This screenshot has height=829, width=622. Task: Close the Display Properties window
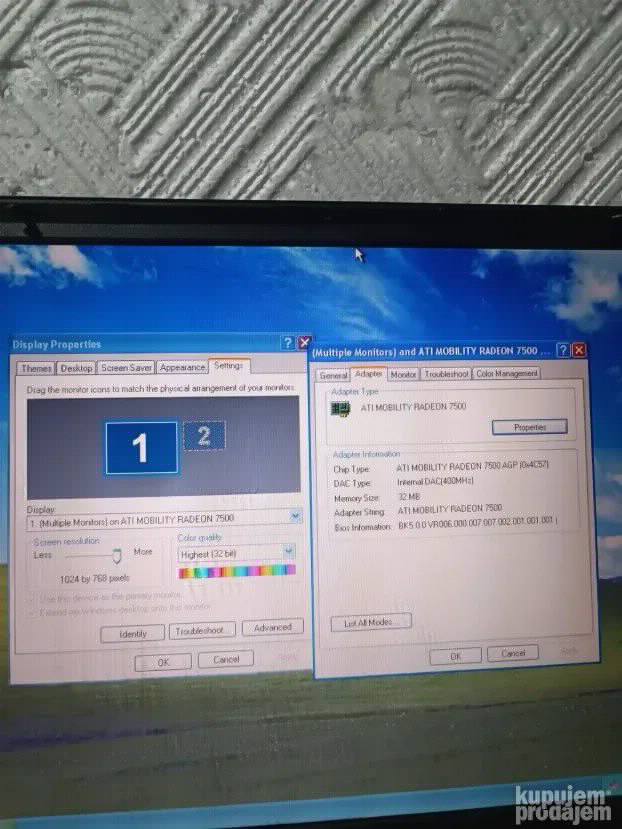click(304, 343)
